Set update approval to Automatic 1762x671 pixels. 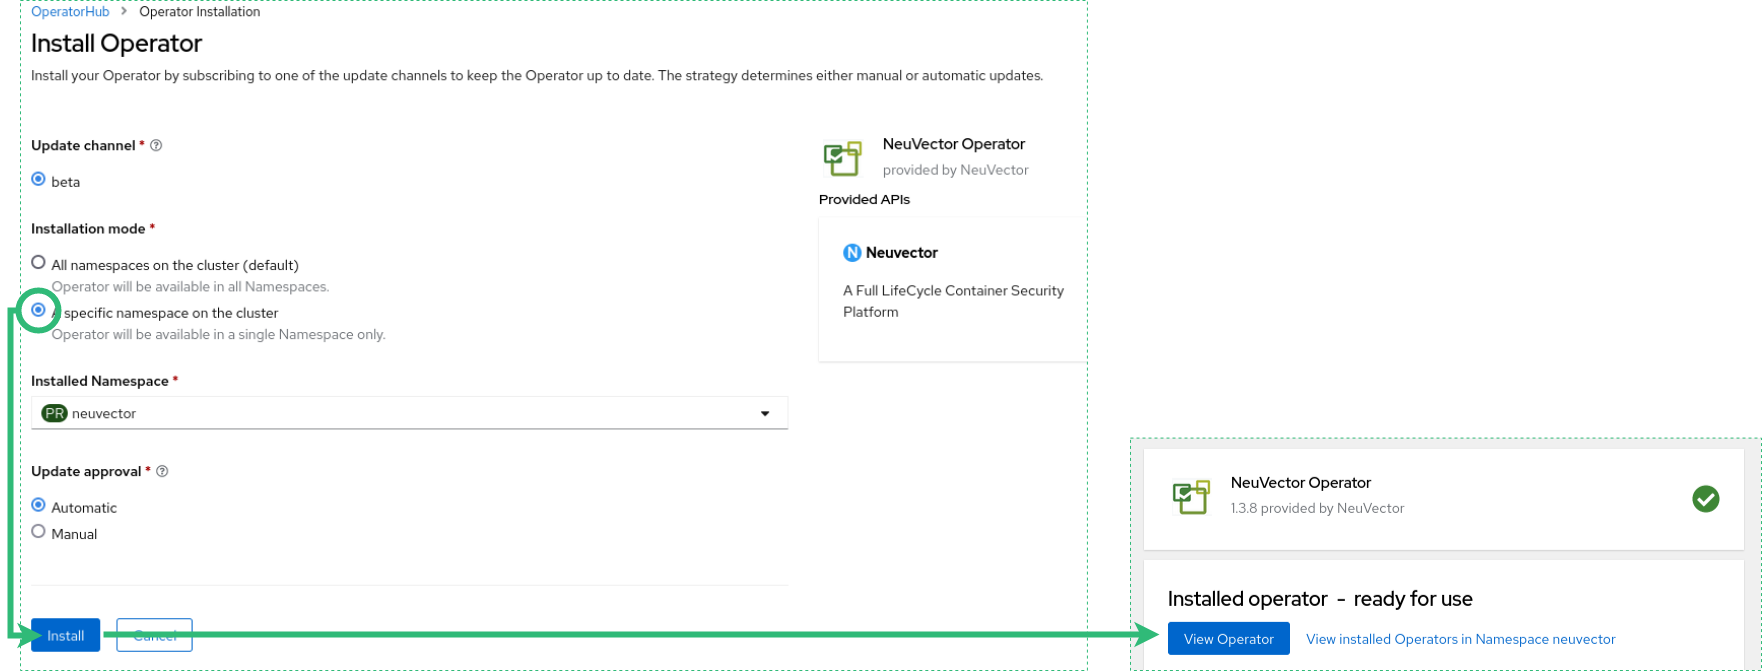pyautogui.click(x=39, y=506)
